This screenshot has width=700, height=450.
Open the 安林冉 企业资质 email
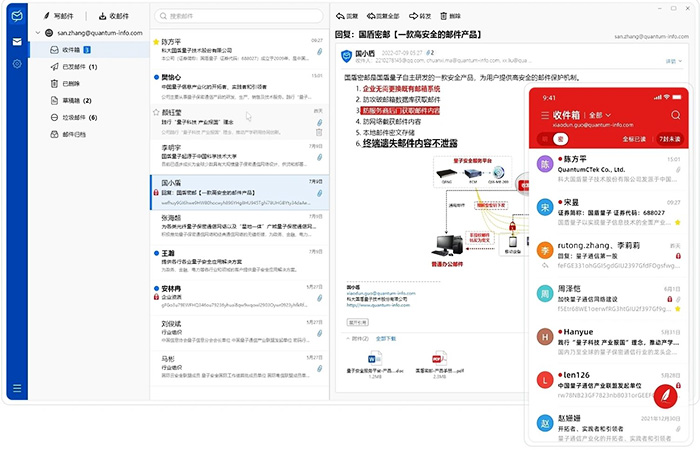pyautogui.click(x=240, y=297)
